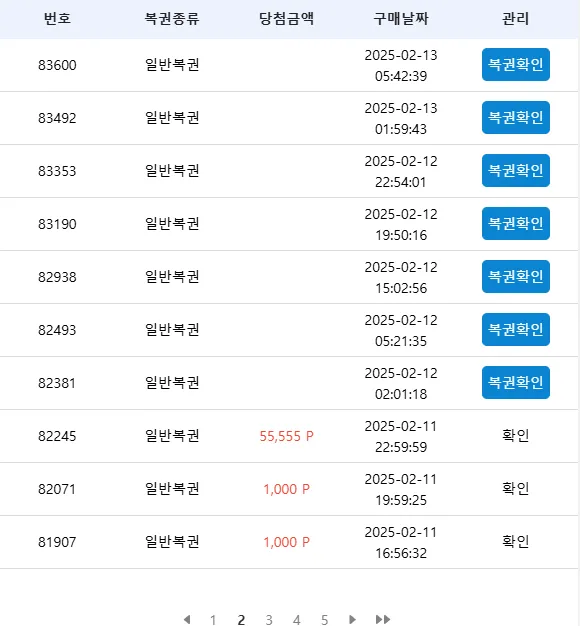Go to page 3

[x=269, y=620]
